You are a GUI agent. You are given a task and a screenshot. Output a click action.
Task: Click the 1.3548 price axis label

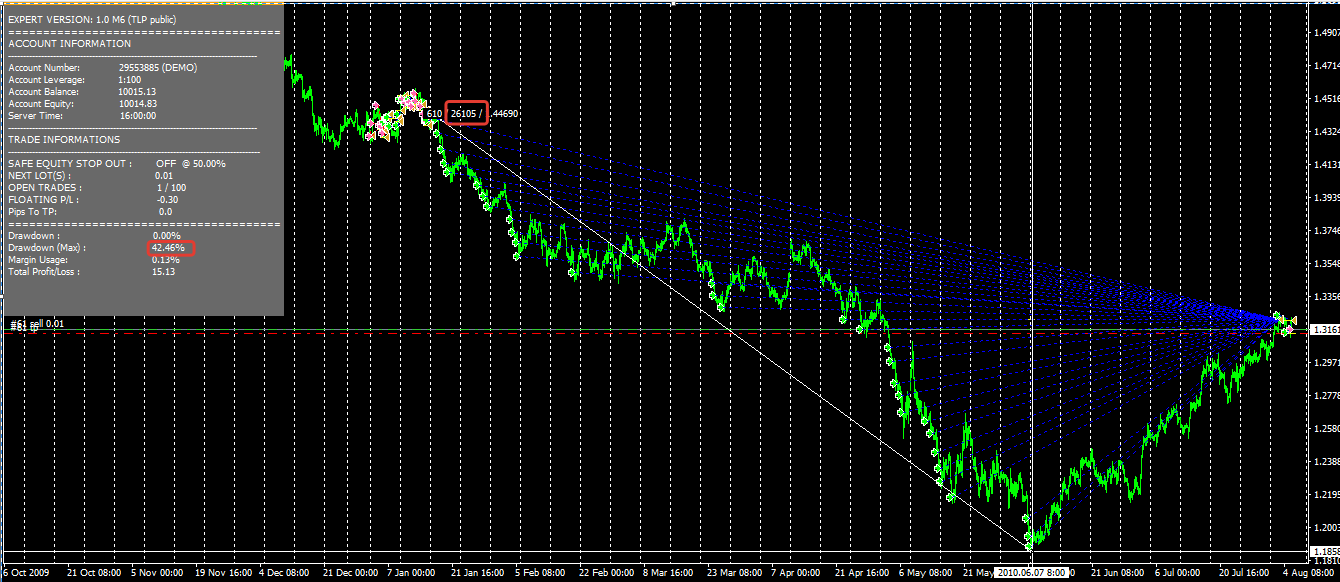coord(1325,264)
